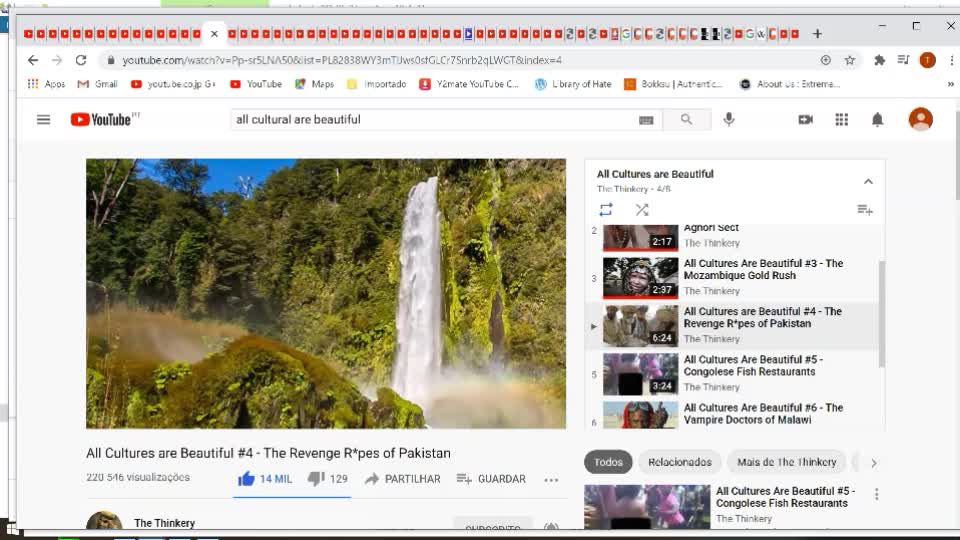Click the YouTube search input field

pos(433,119)
